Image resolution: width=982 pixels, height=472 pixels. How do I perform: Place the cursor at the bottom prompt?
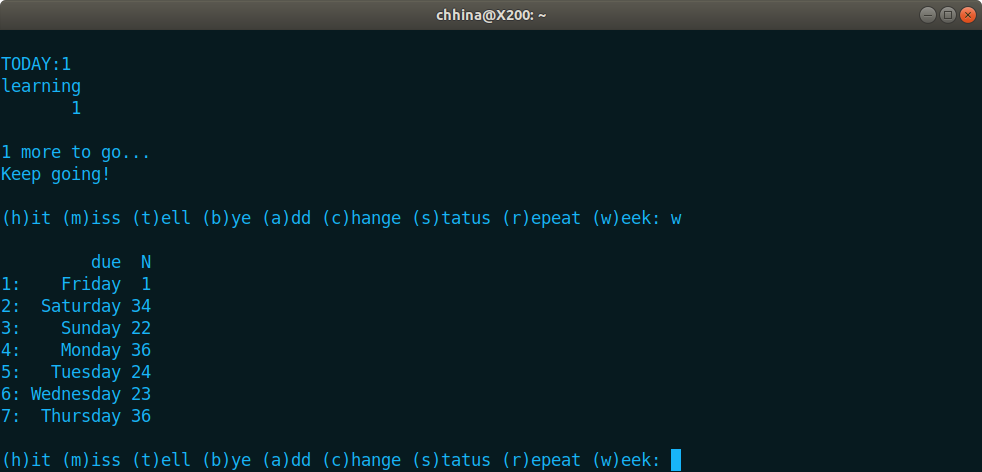click(676, 460)
